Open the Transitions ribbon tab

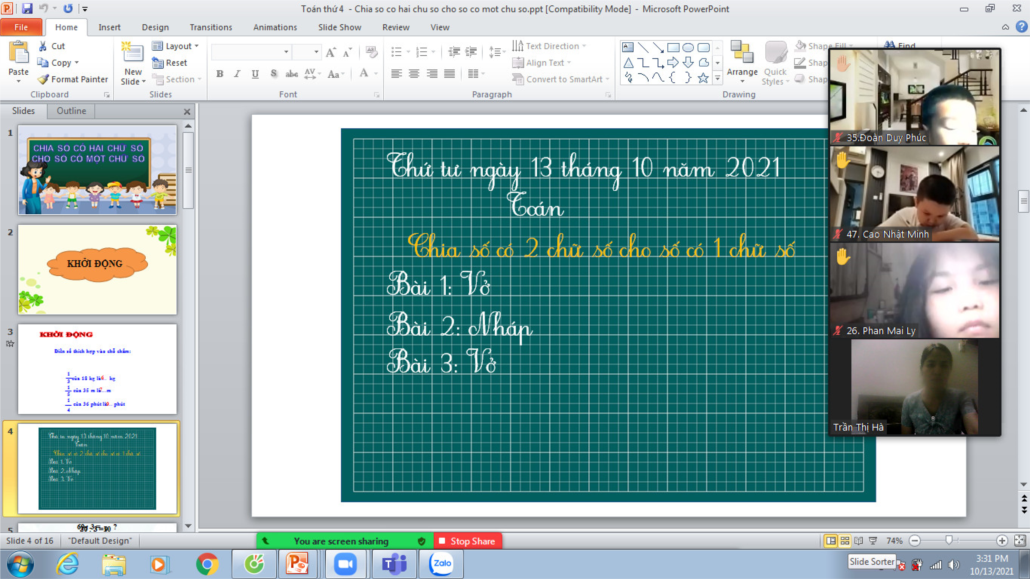(x=210, y=27)
